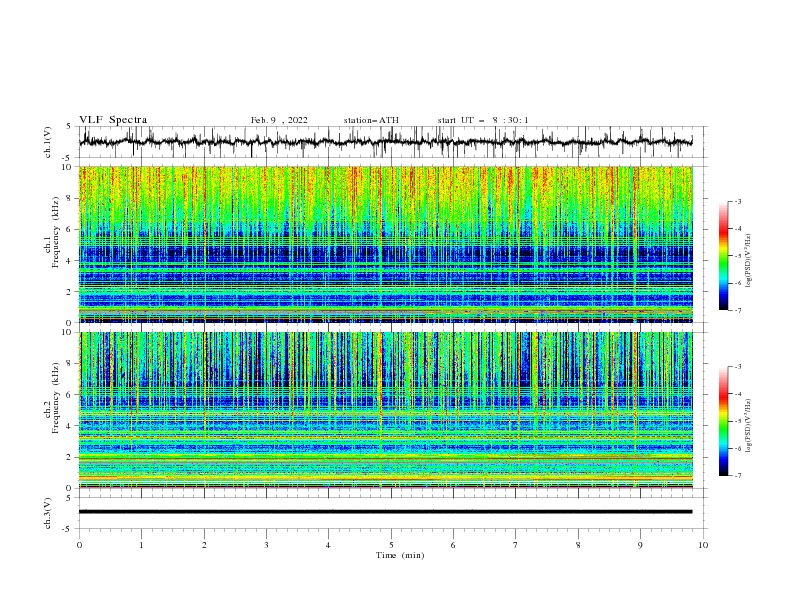Select the date text "Feb. 9 , 2022"

[279, 120]
